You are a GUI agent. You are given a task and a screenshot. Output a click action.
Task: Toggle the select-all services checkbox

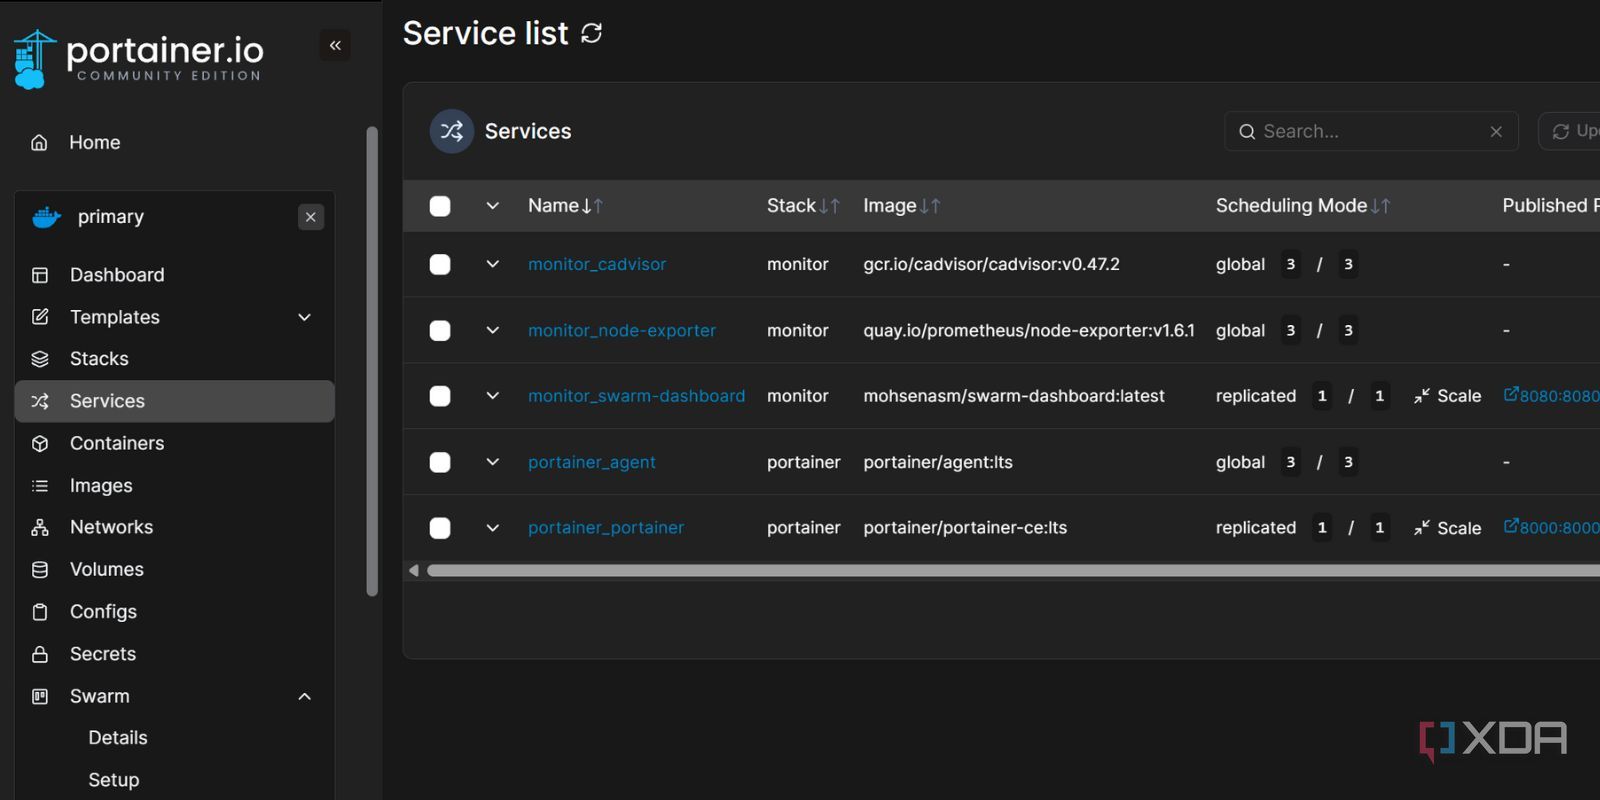(x=440, y=206)
